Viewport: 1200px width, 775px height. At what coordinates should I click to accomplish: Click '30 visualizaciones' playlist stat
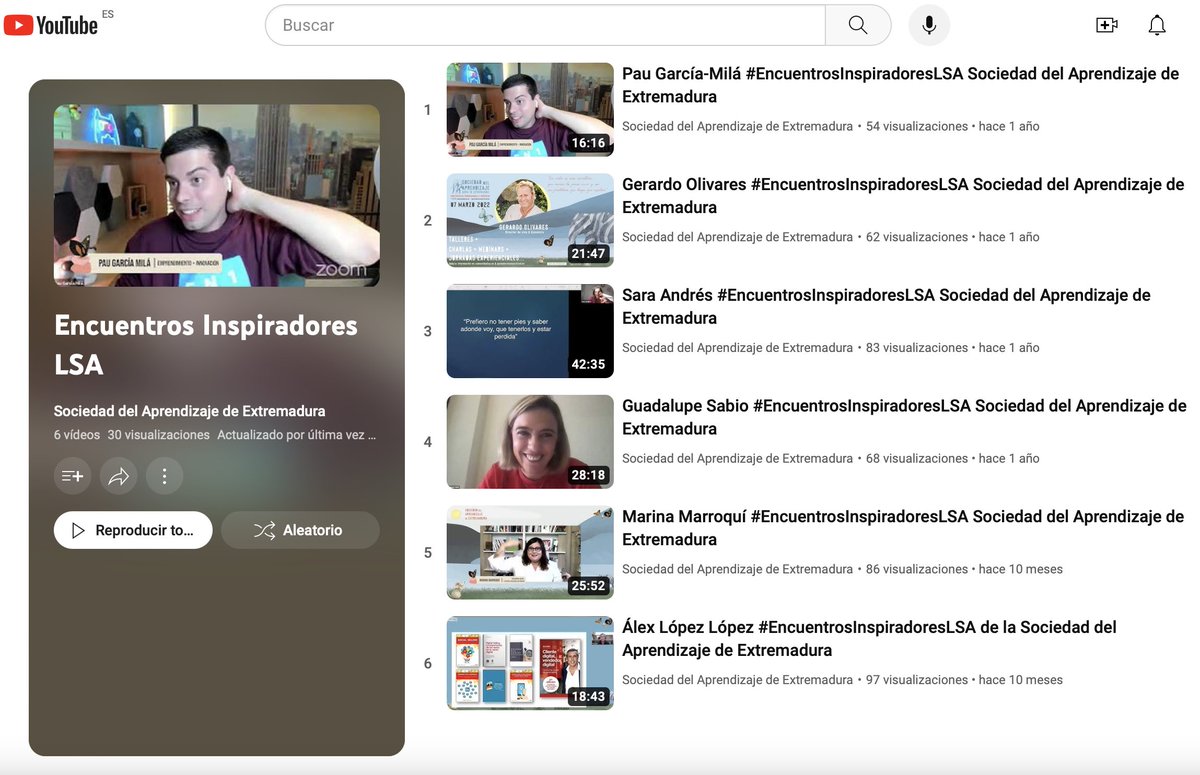point(158,435)
